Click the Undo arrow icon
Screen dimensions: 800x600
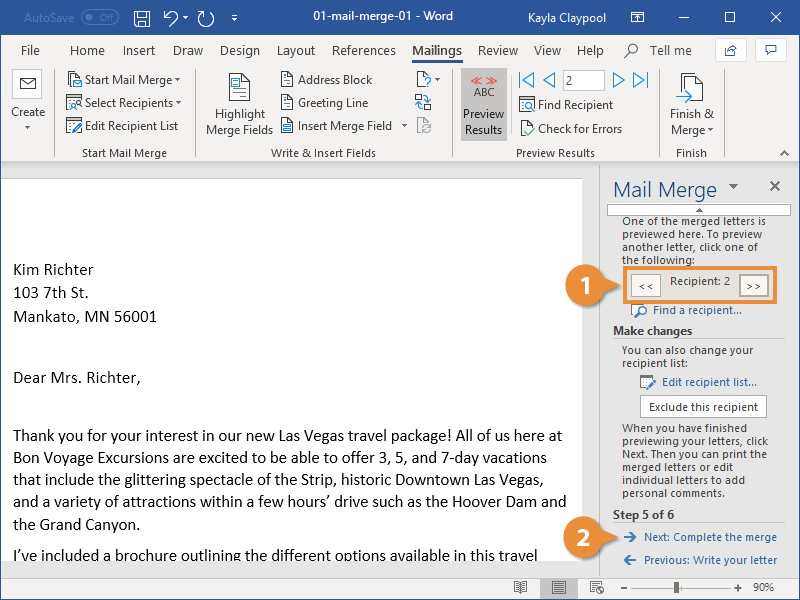171,18
